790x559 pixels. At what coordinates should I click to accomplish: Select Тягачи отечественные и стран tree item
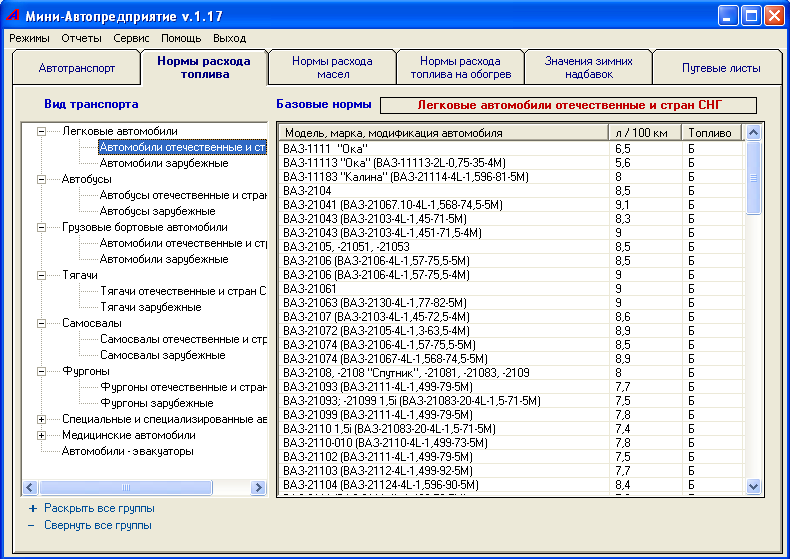(183, 291)
